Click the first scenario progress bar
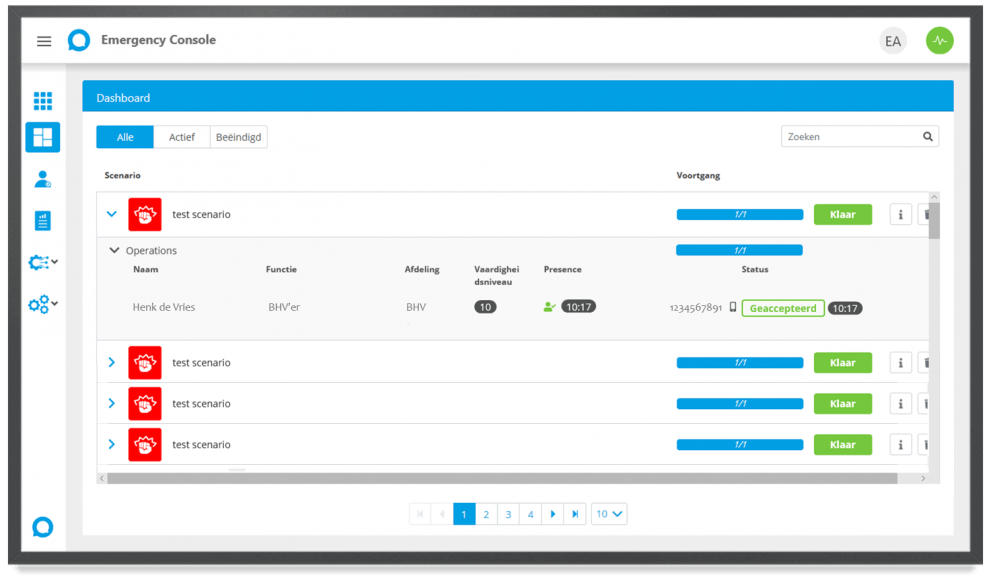The width and height of the screenshot is (991, 581). pos(739,214)
